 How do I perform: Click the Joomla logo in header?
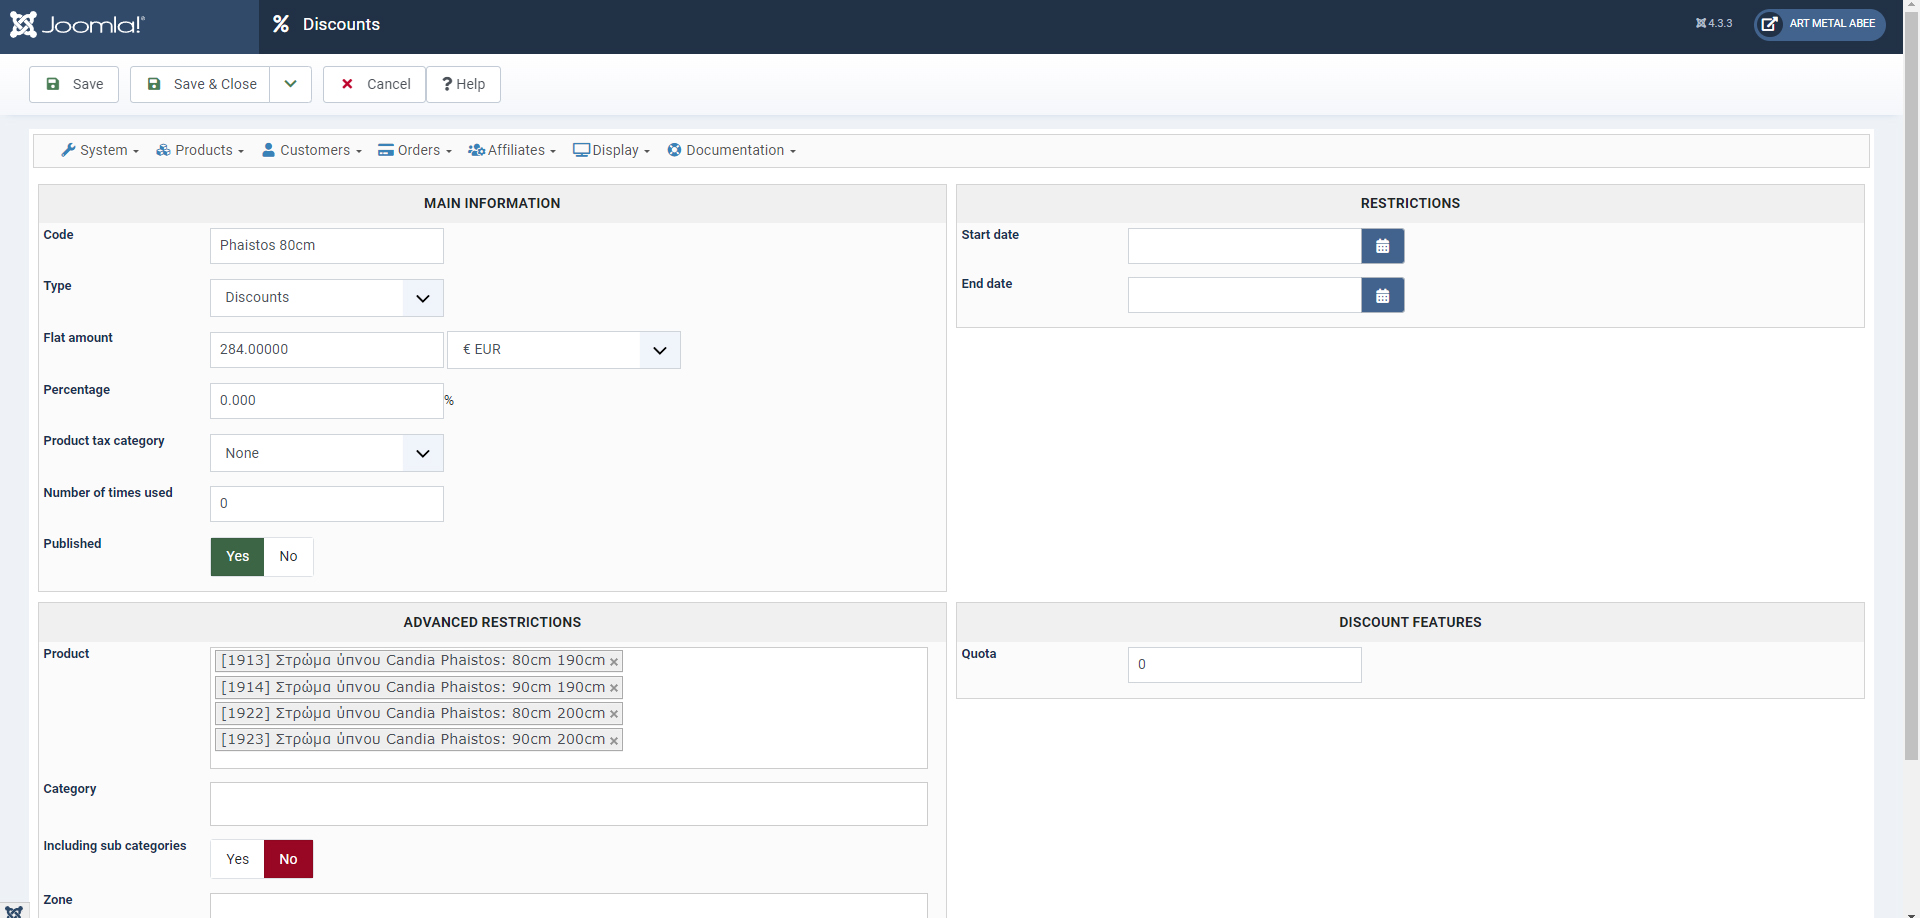[x=78, y=24]
